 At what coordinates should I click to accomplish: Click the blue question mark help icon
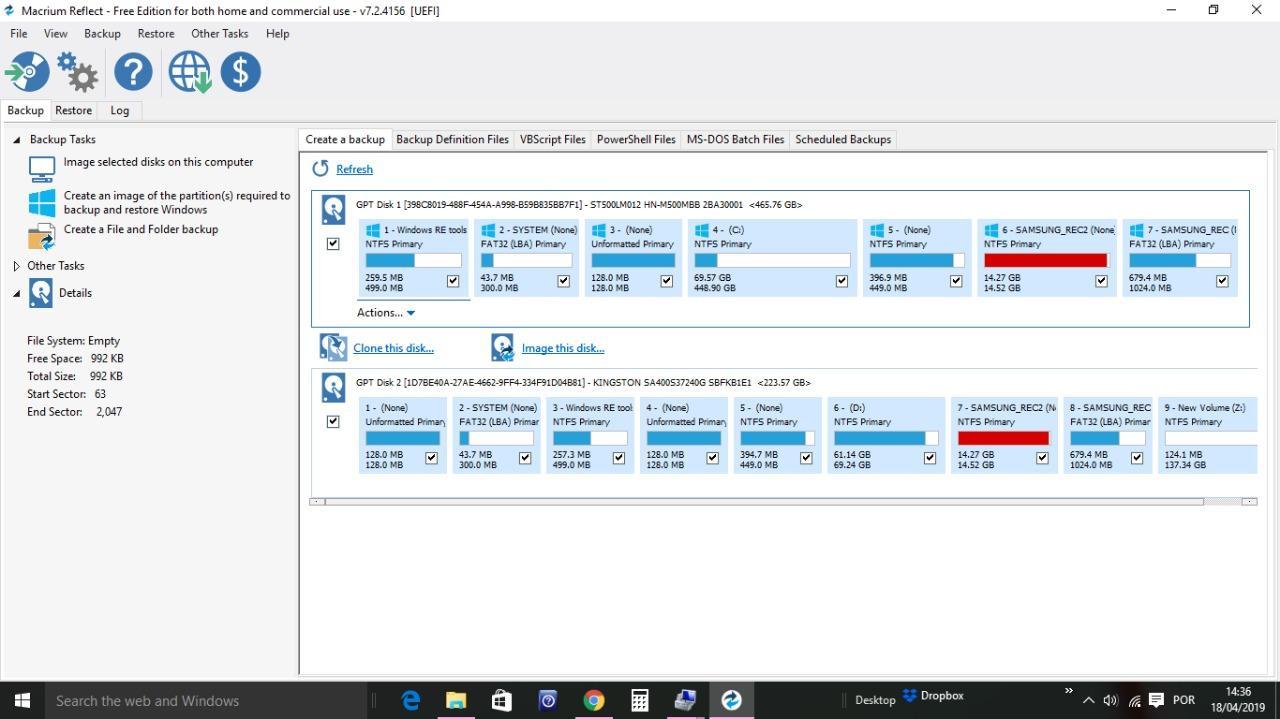point(133,72)
